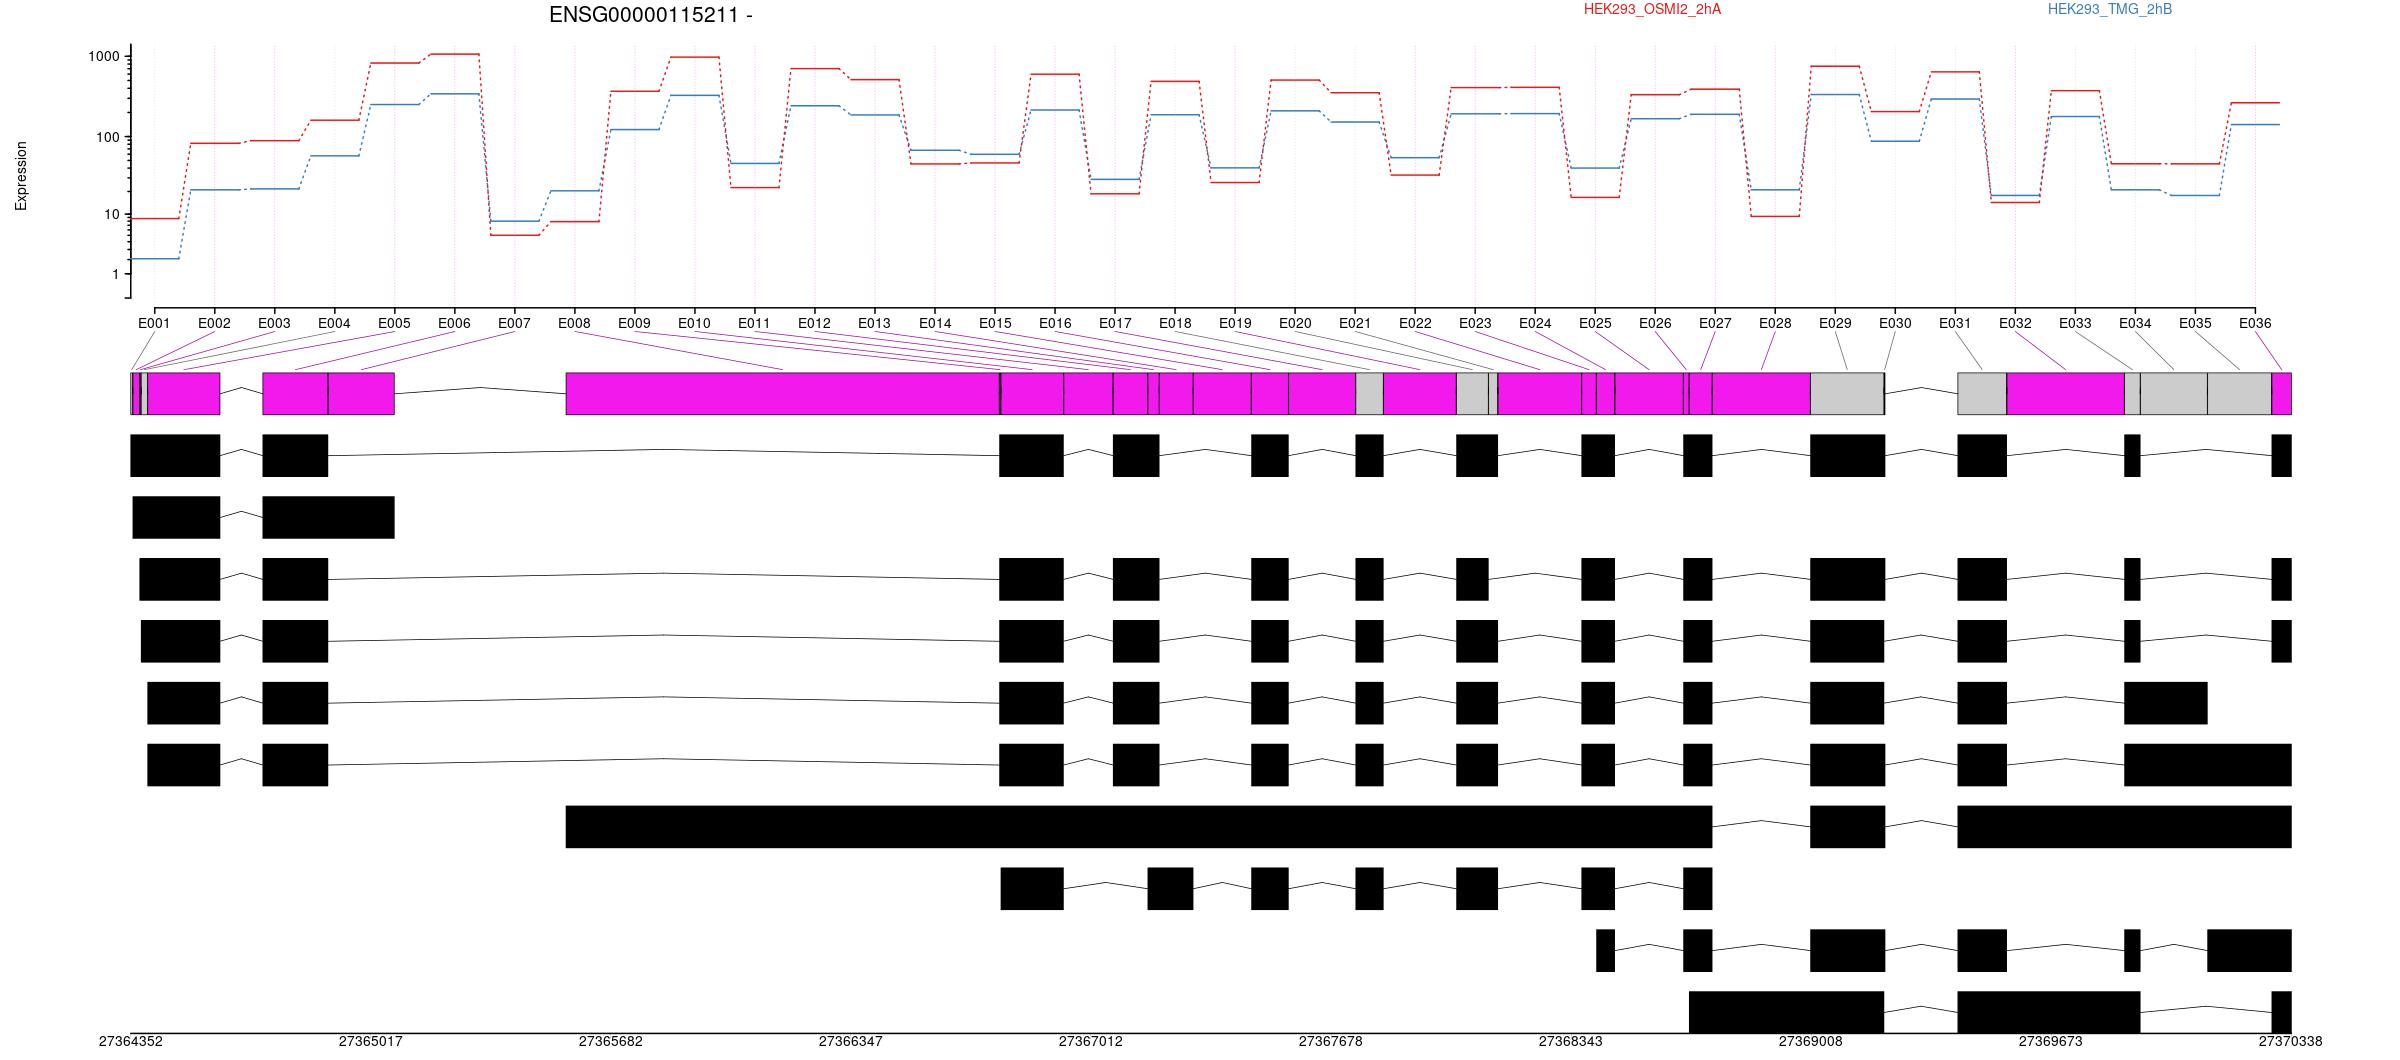Screen dimensions: 2400x1060
Task: Click the y-axis tick value 10
Action: pyautogui.click(x=112, y=215)
